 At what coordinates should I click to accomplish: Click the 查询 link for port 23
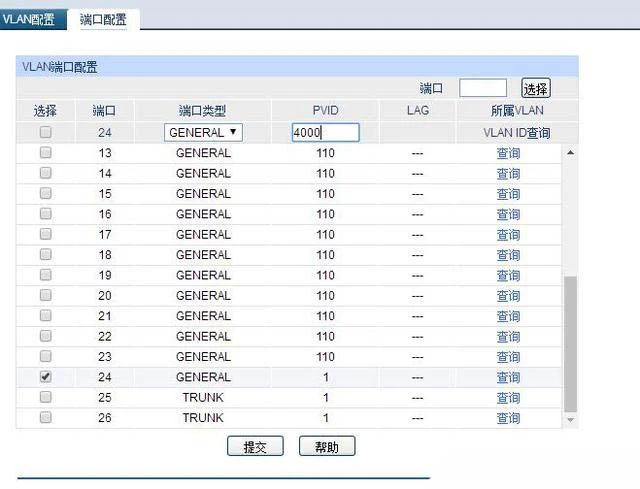point(508,357)
